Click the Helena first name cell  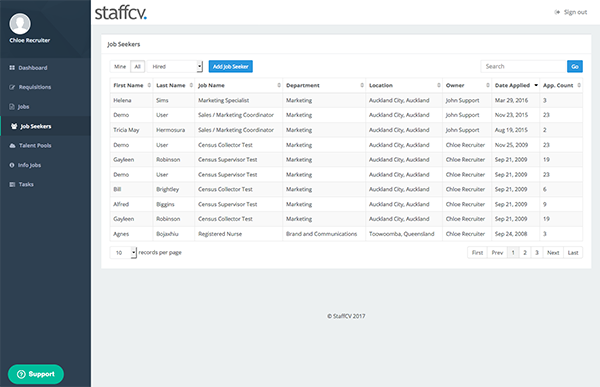(131, 100)
